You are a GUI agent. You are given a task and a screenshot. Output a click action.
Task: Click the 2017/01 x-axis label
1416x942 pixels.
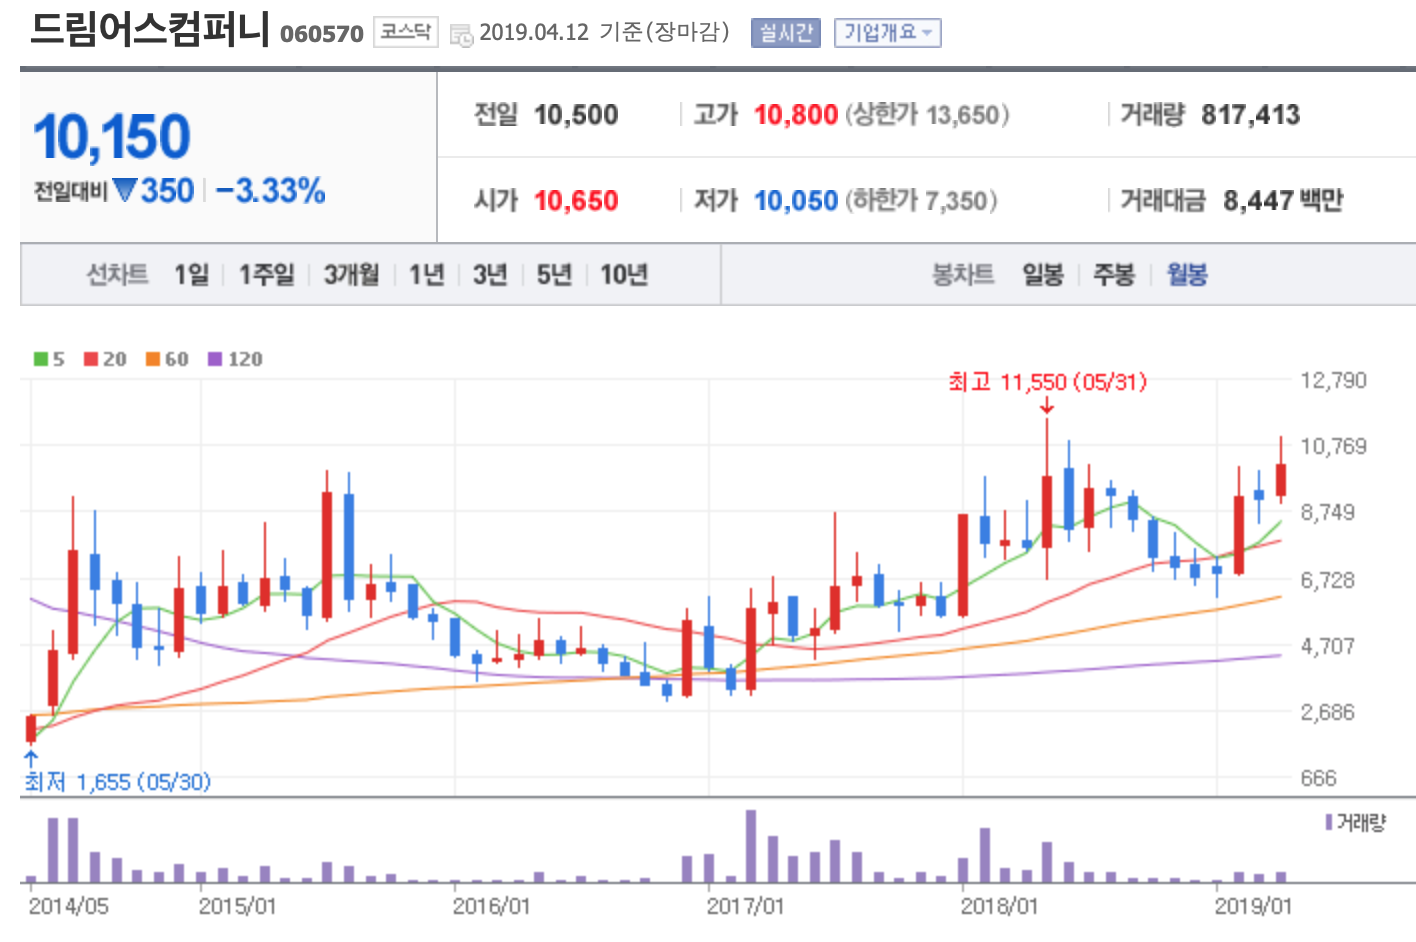pyautogui.click(x=745, y=907)
